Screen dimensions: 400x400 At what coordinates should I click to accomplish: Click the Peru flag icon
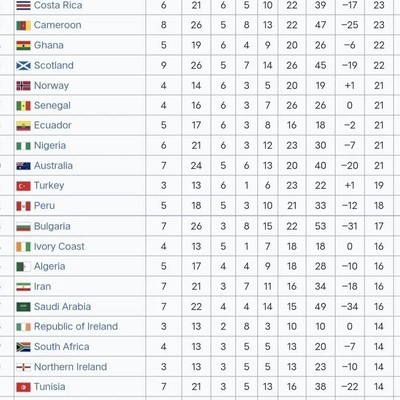[x=23, y=206]
